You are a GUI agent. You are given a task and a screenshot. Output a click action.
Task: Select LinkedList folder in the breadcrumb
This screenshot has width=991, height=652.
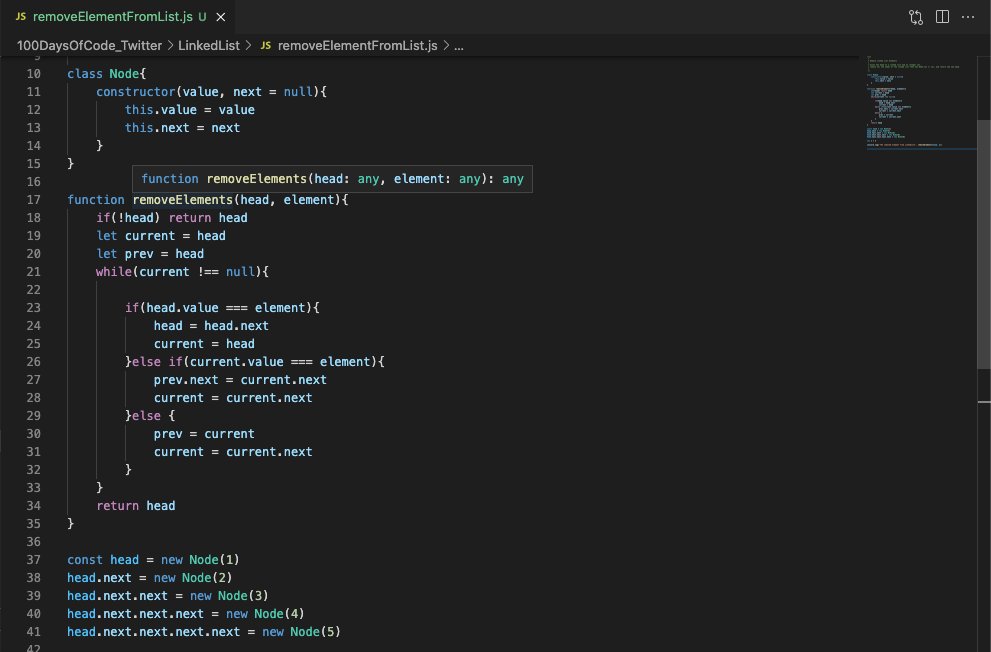[x=209, y=45]
